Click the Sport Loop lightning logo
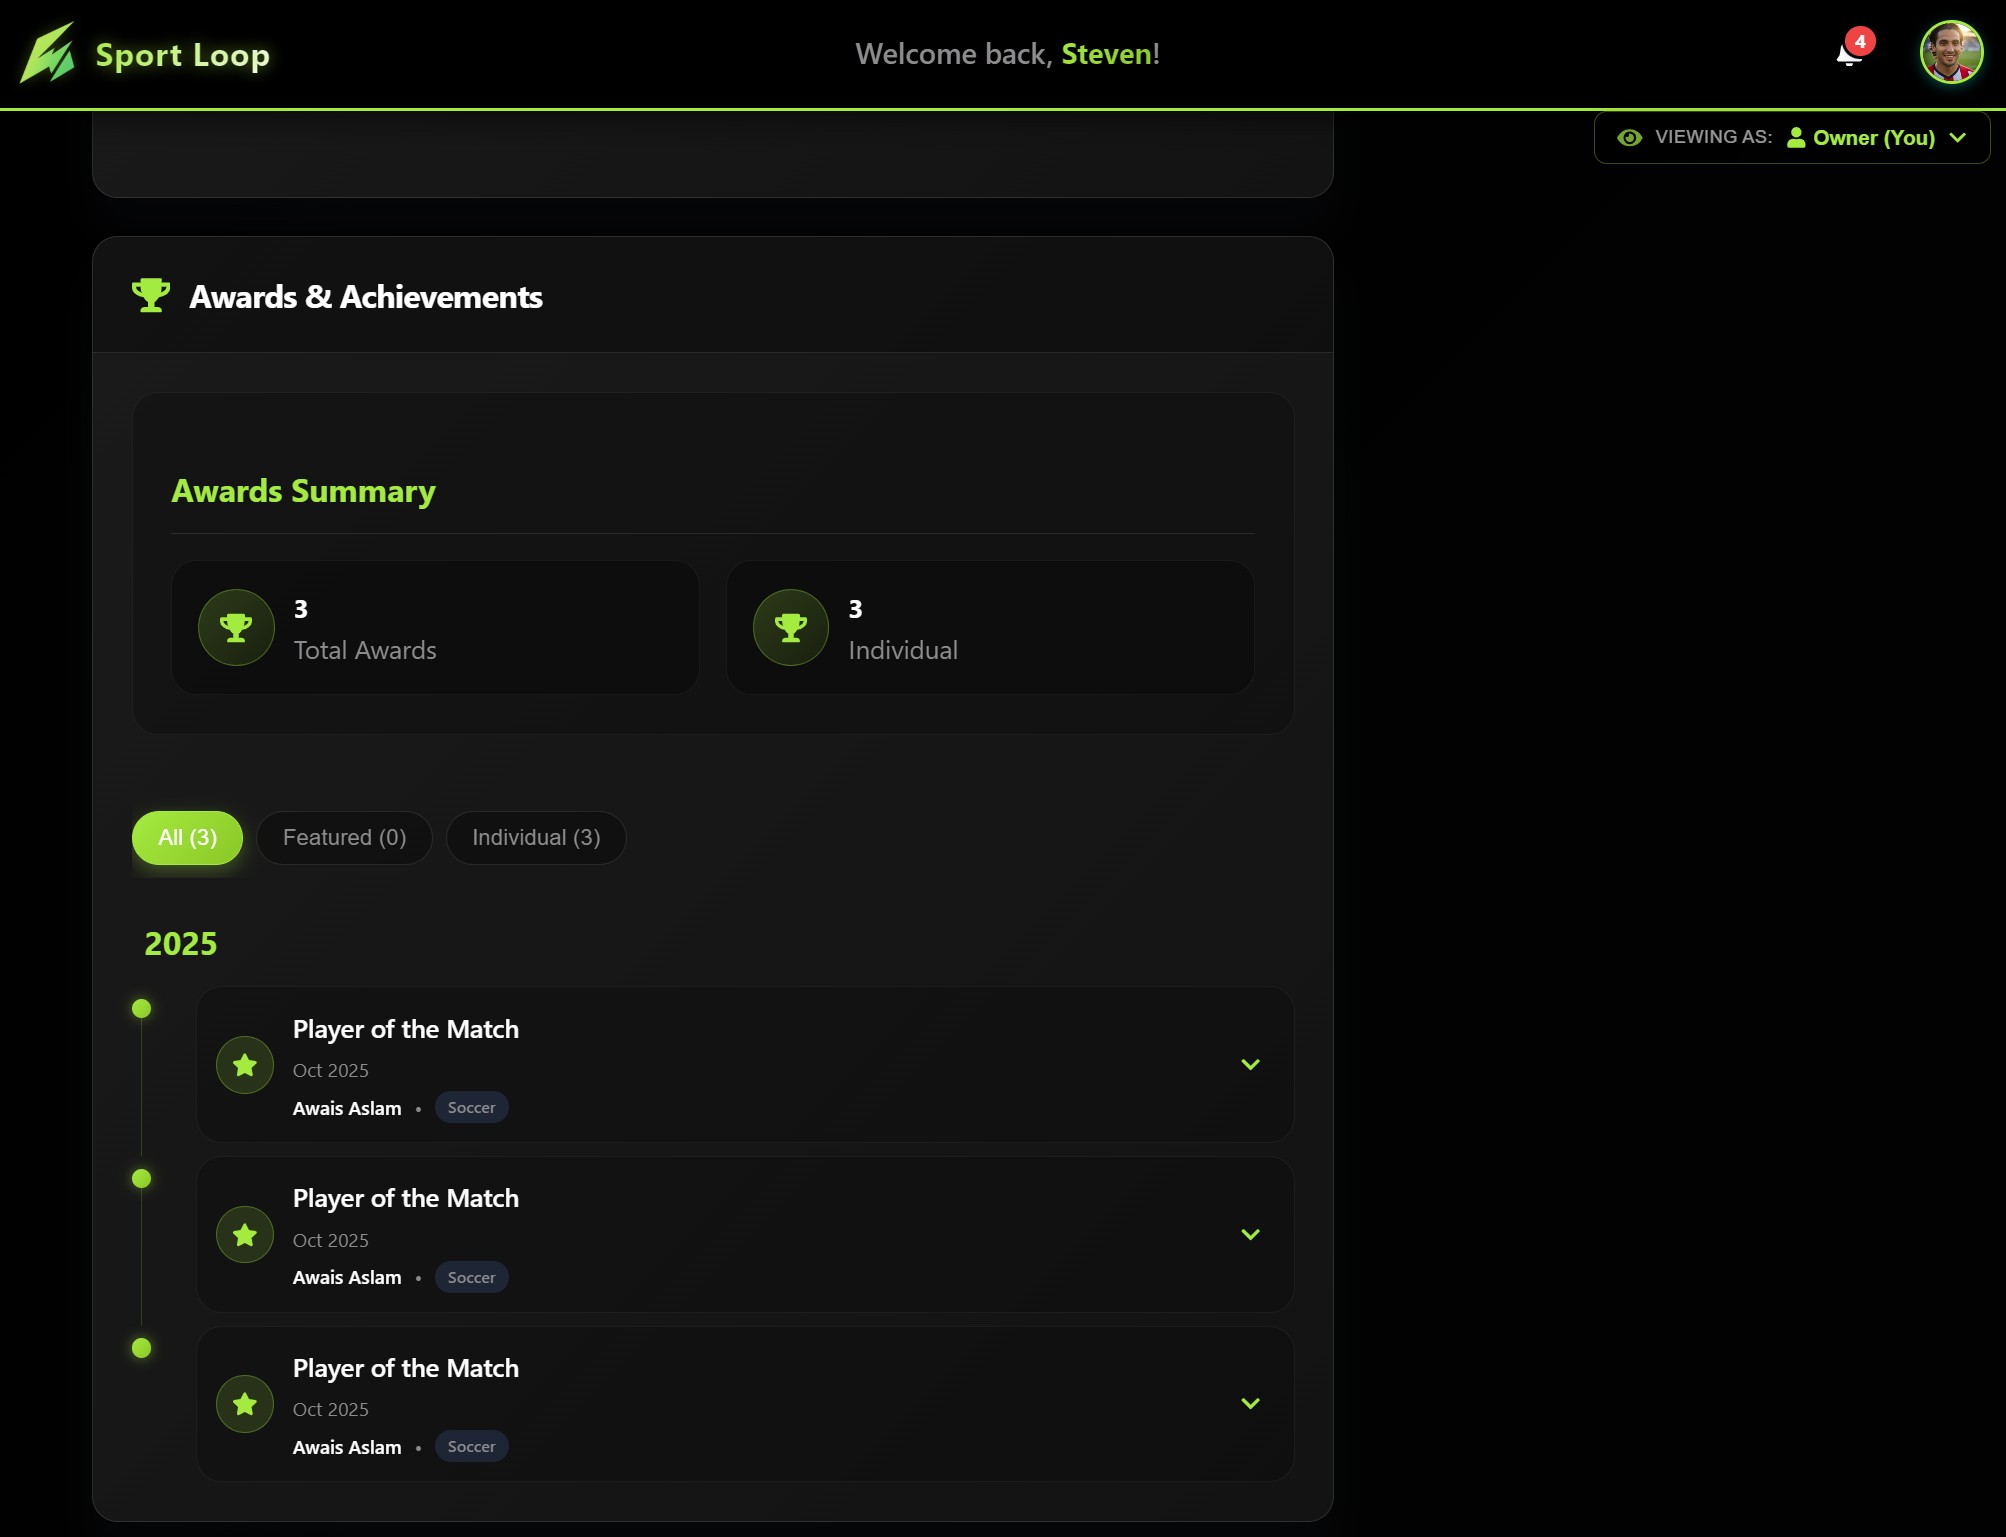This screenshot has width=2006, height=1537. 48,54
